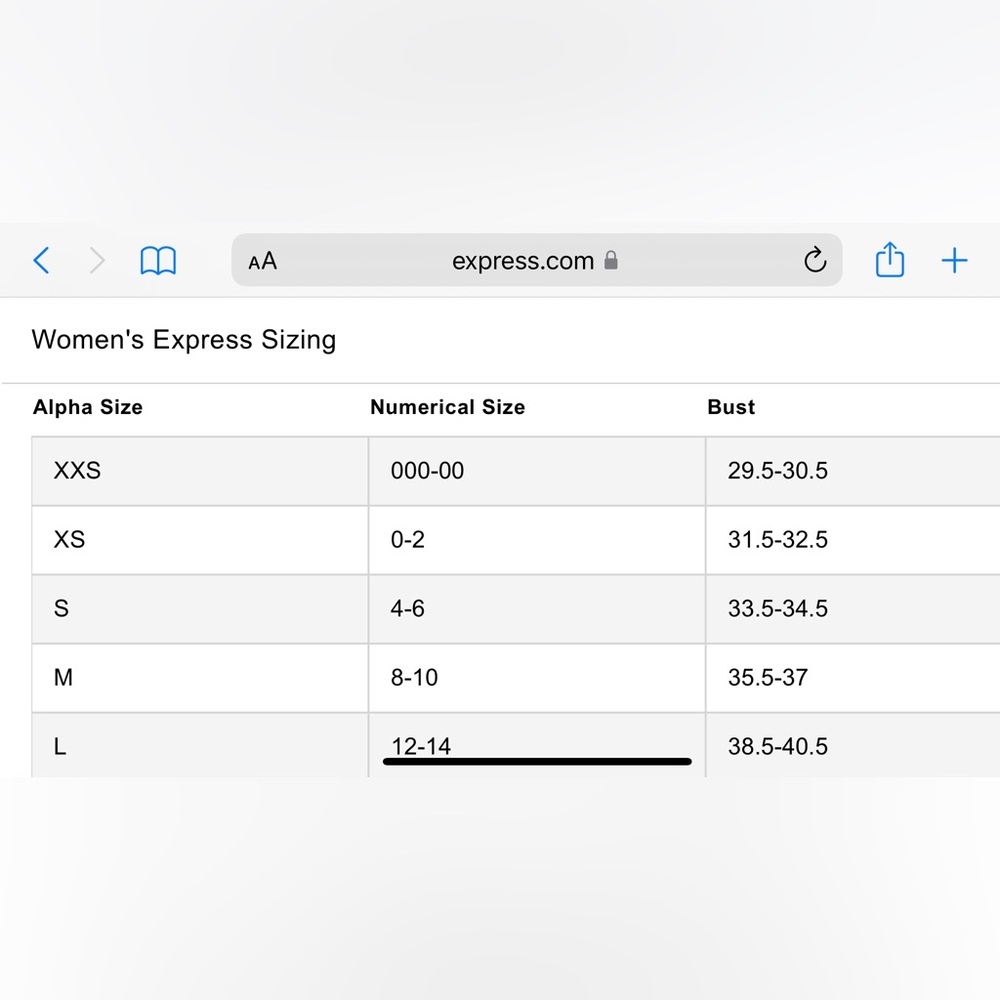1000x1000 pixels.
Task: Go back using the Safari back arrow
Action: pyautogui.click(x=41, y=260)
